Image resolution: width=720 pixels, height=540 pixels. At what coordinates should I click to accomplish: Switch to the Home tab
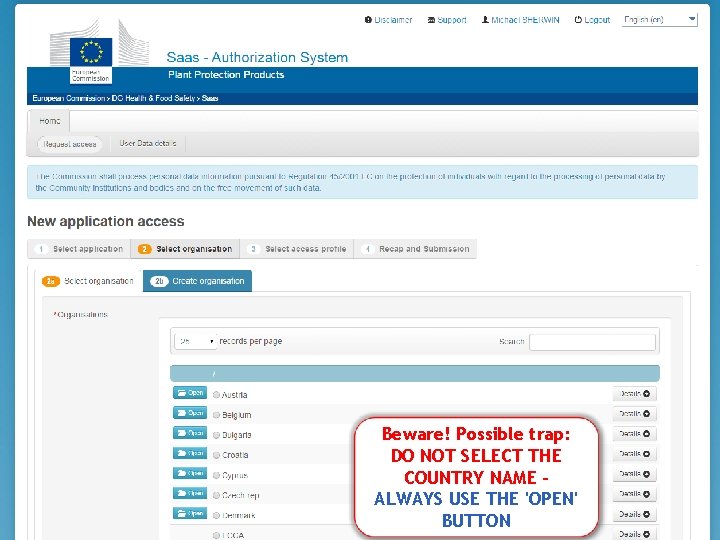point(50,121)
